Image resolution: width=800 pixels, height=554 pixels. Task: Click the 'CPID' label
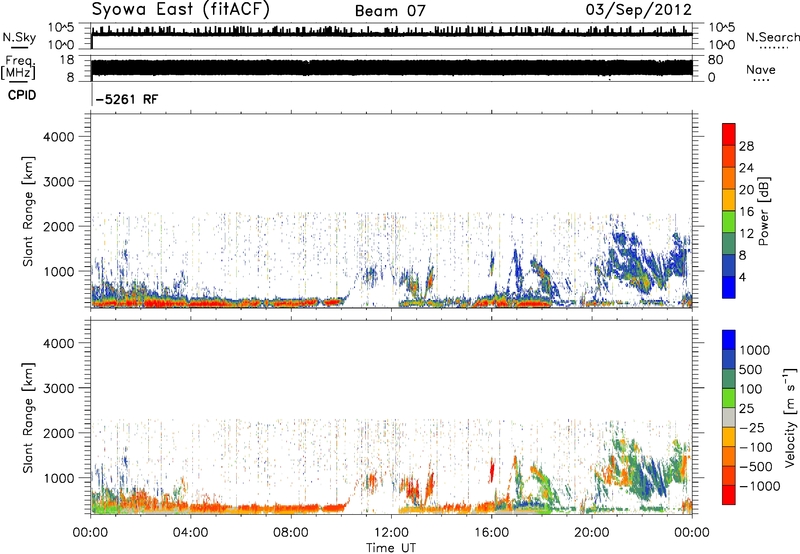(x=22, y=95)
